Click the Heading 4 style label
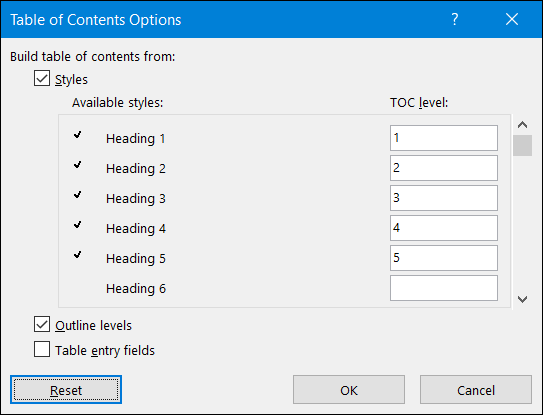 click(136, 229)
